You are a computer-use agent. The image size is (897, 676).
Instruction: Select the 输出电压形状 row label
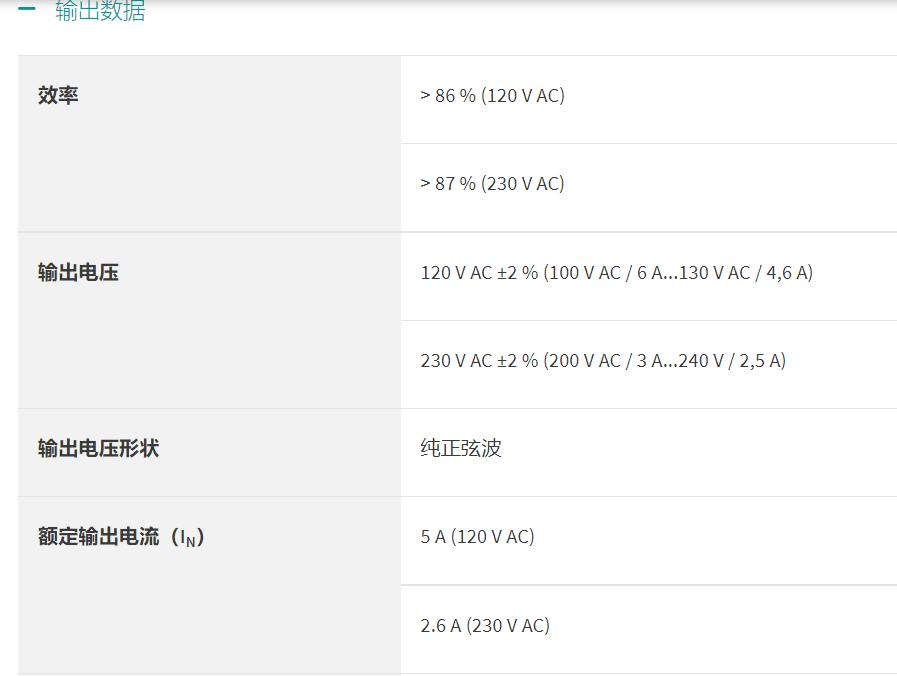tap(98, 448)
